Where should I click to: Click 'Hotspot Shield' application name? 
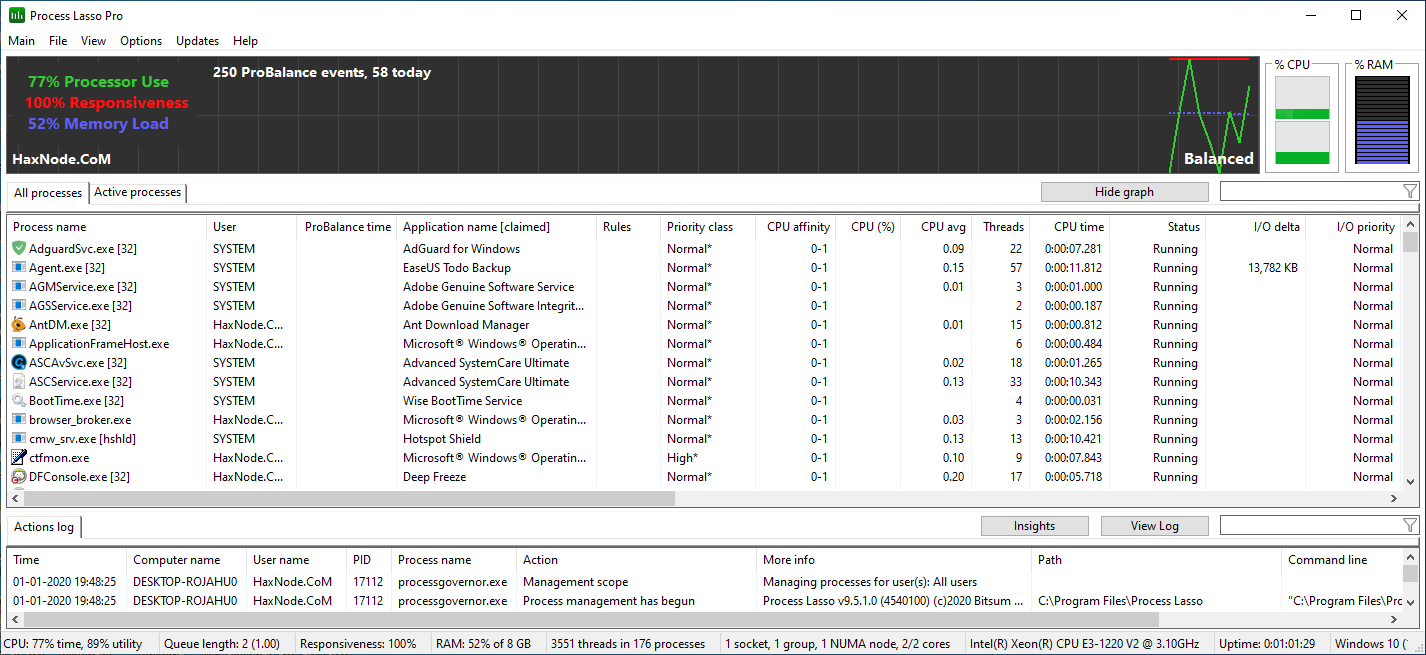click(x=442, y=438)
